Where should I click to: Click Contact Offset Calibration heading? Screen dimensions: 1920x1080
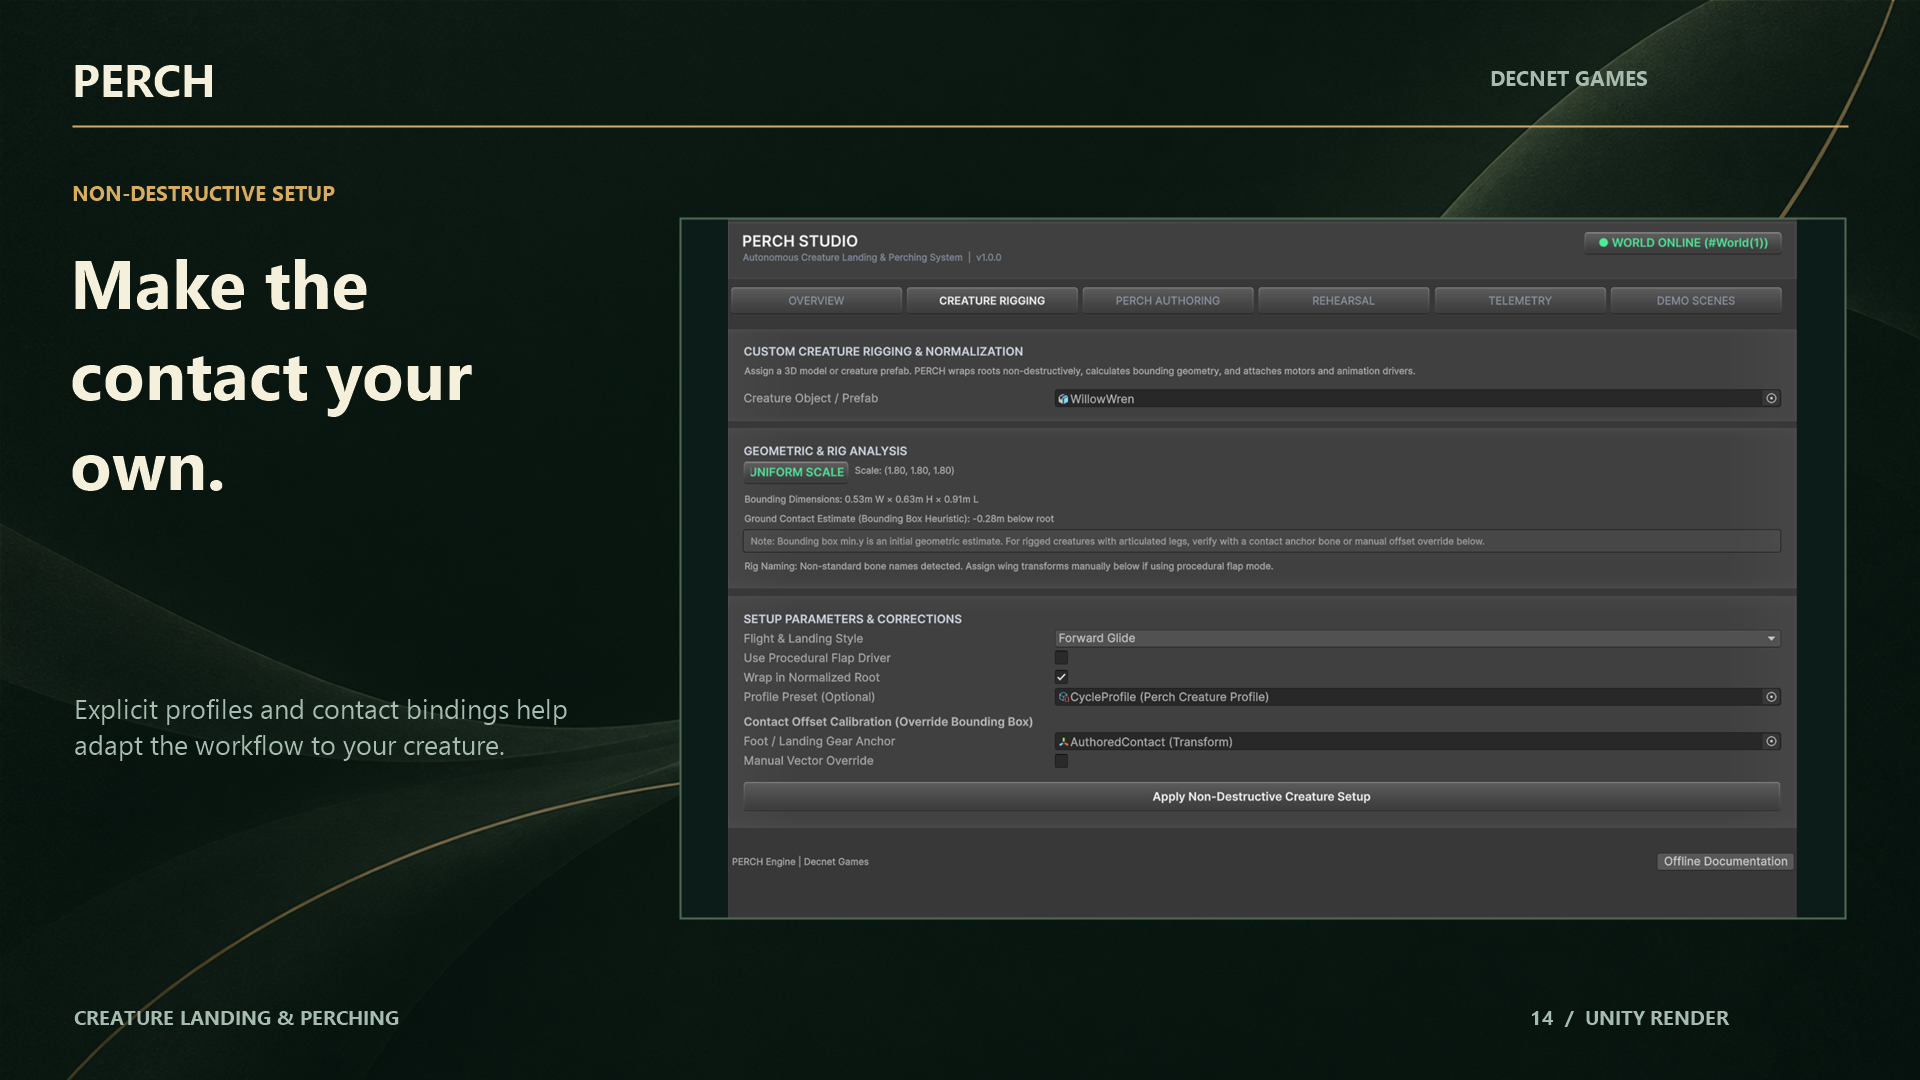pyautogui.click(x=888, y=722)
